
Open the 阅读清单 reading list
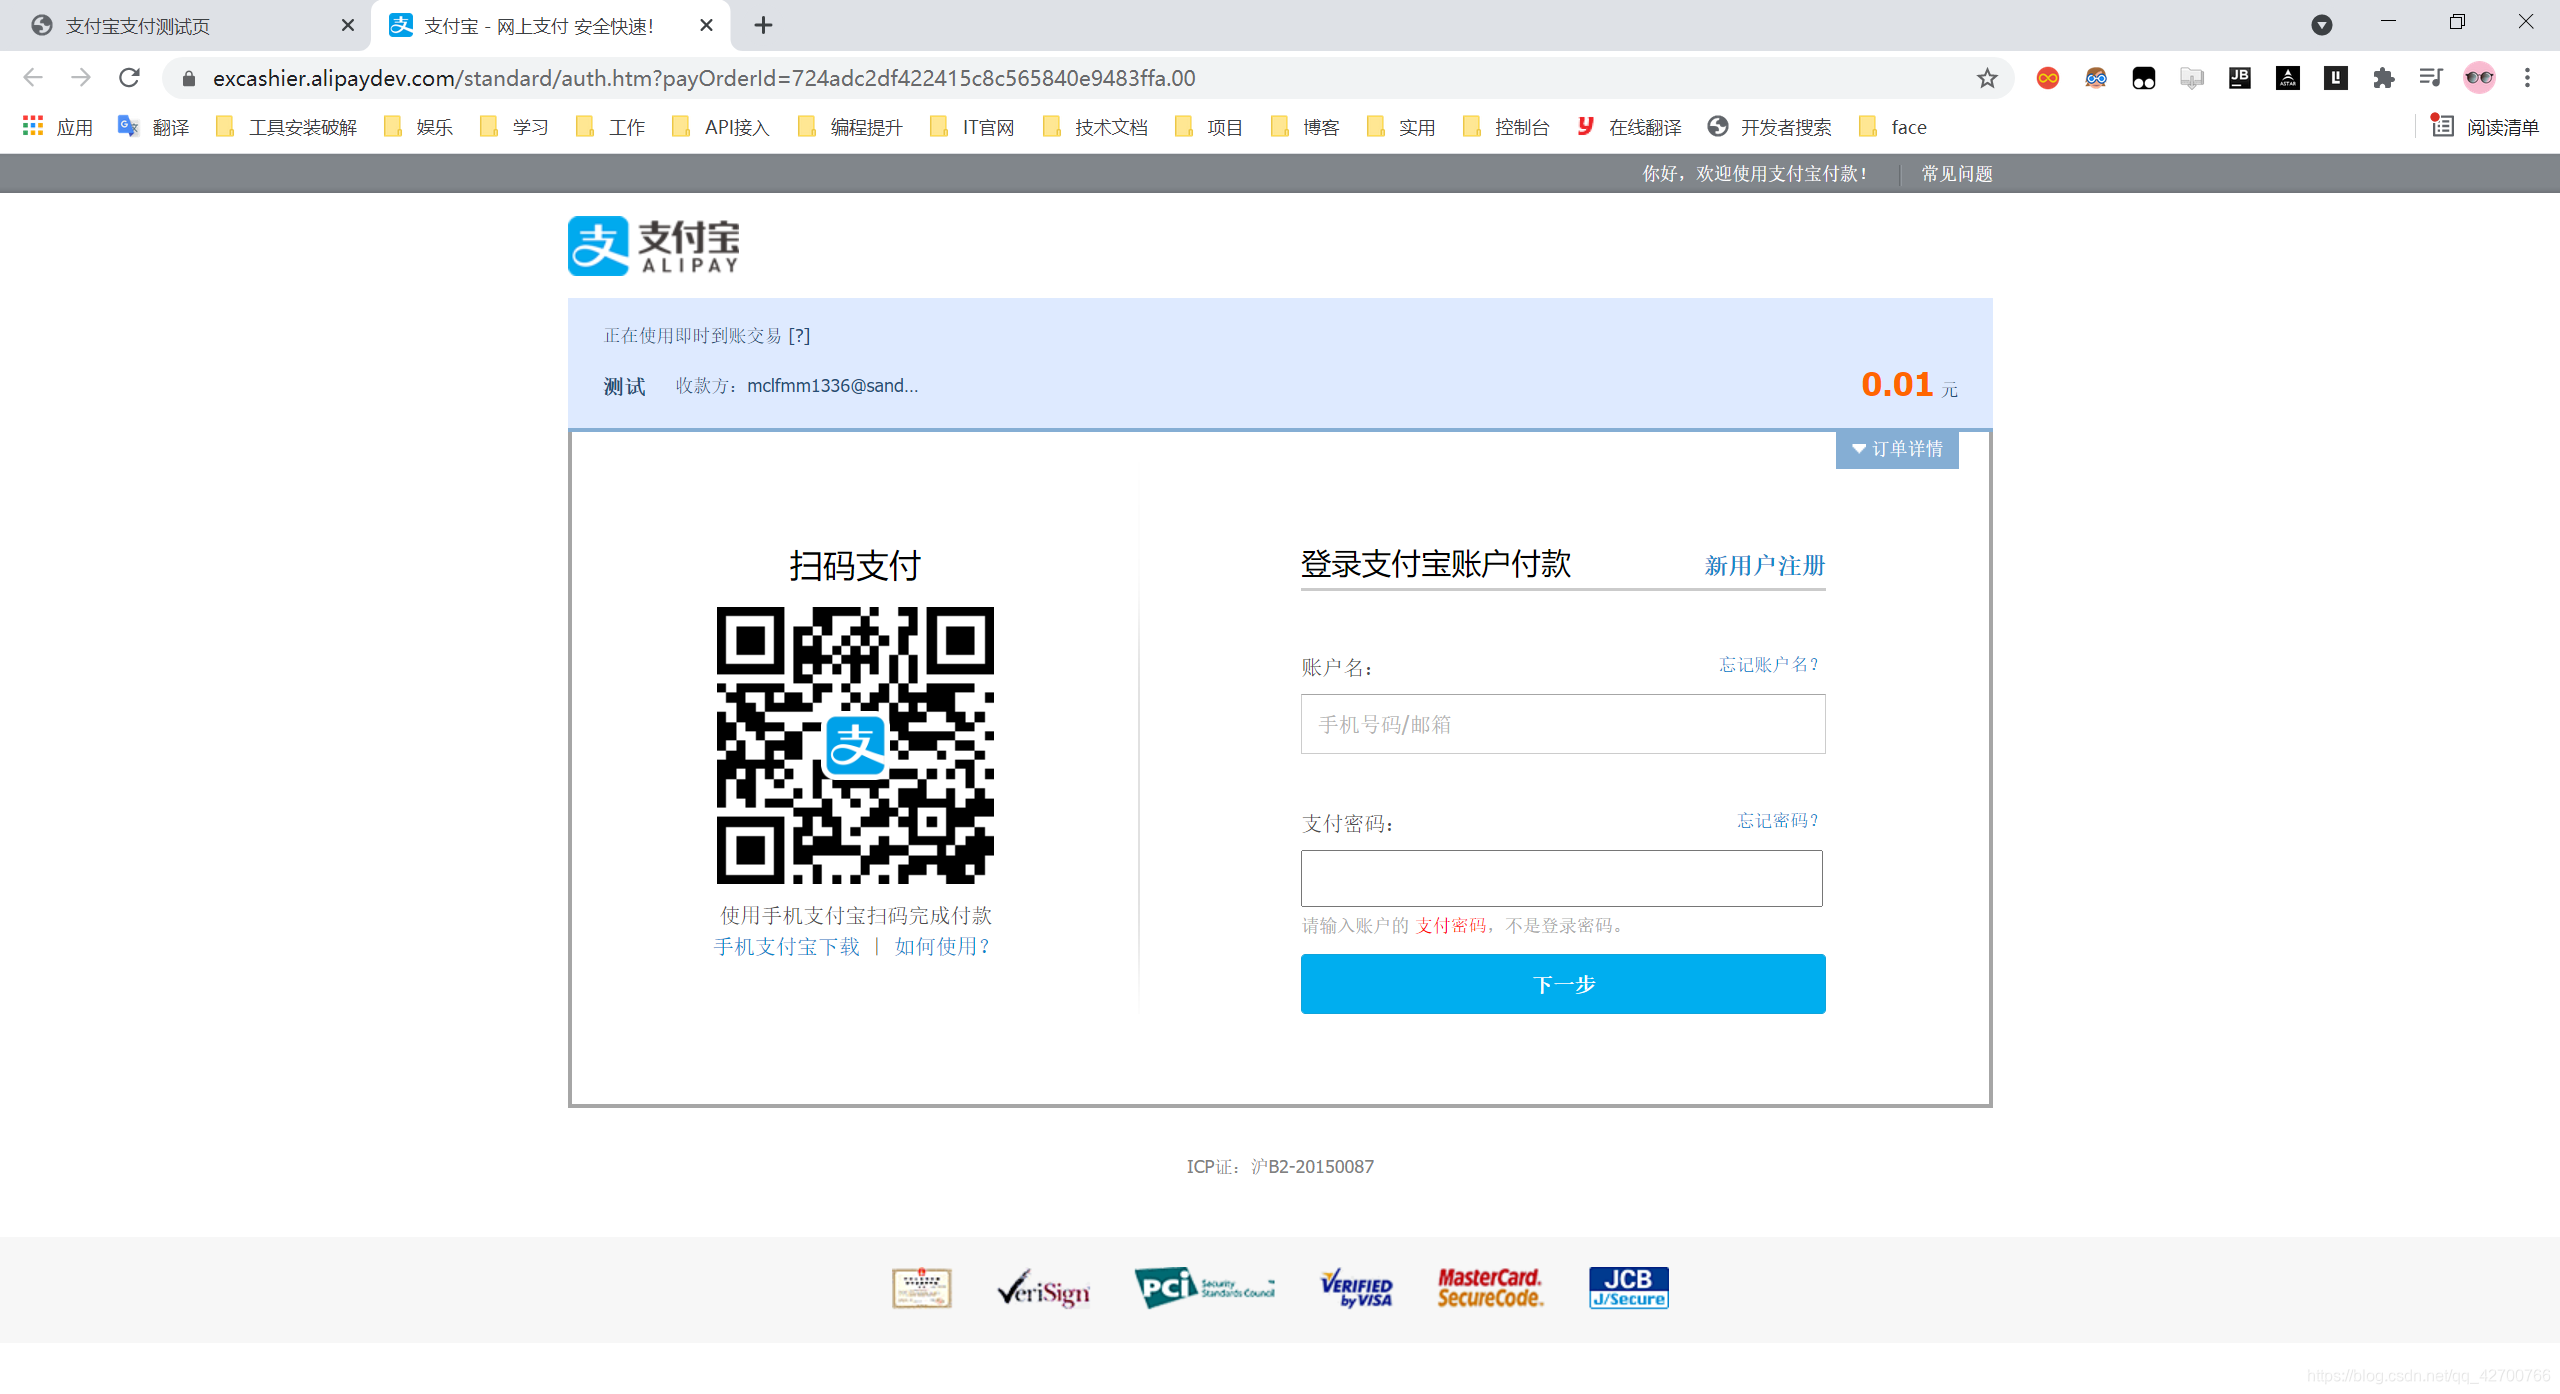click(x=2486, y=127)
